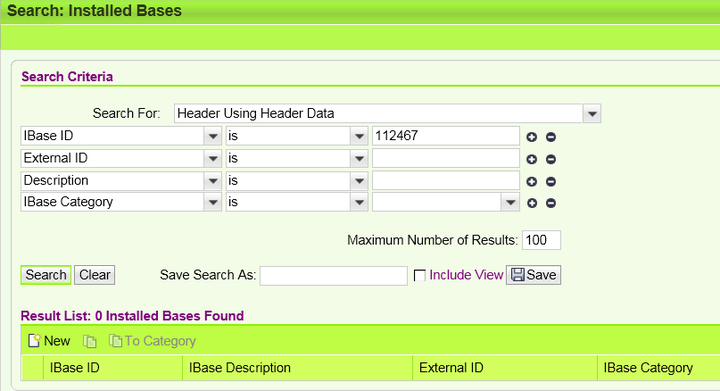
Task: Click the Include View link
Action: click(x=466, y=275)
